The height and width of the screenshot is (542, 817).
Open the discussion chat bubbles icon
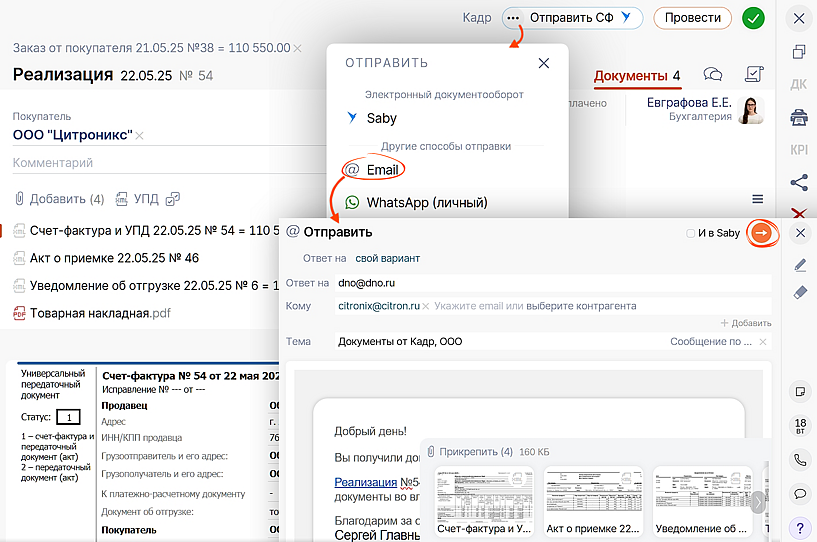pos(713,75)
